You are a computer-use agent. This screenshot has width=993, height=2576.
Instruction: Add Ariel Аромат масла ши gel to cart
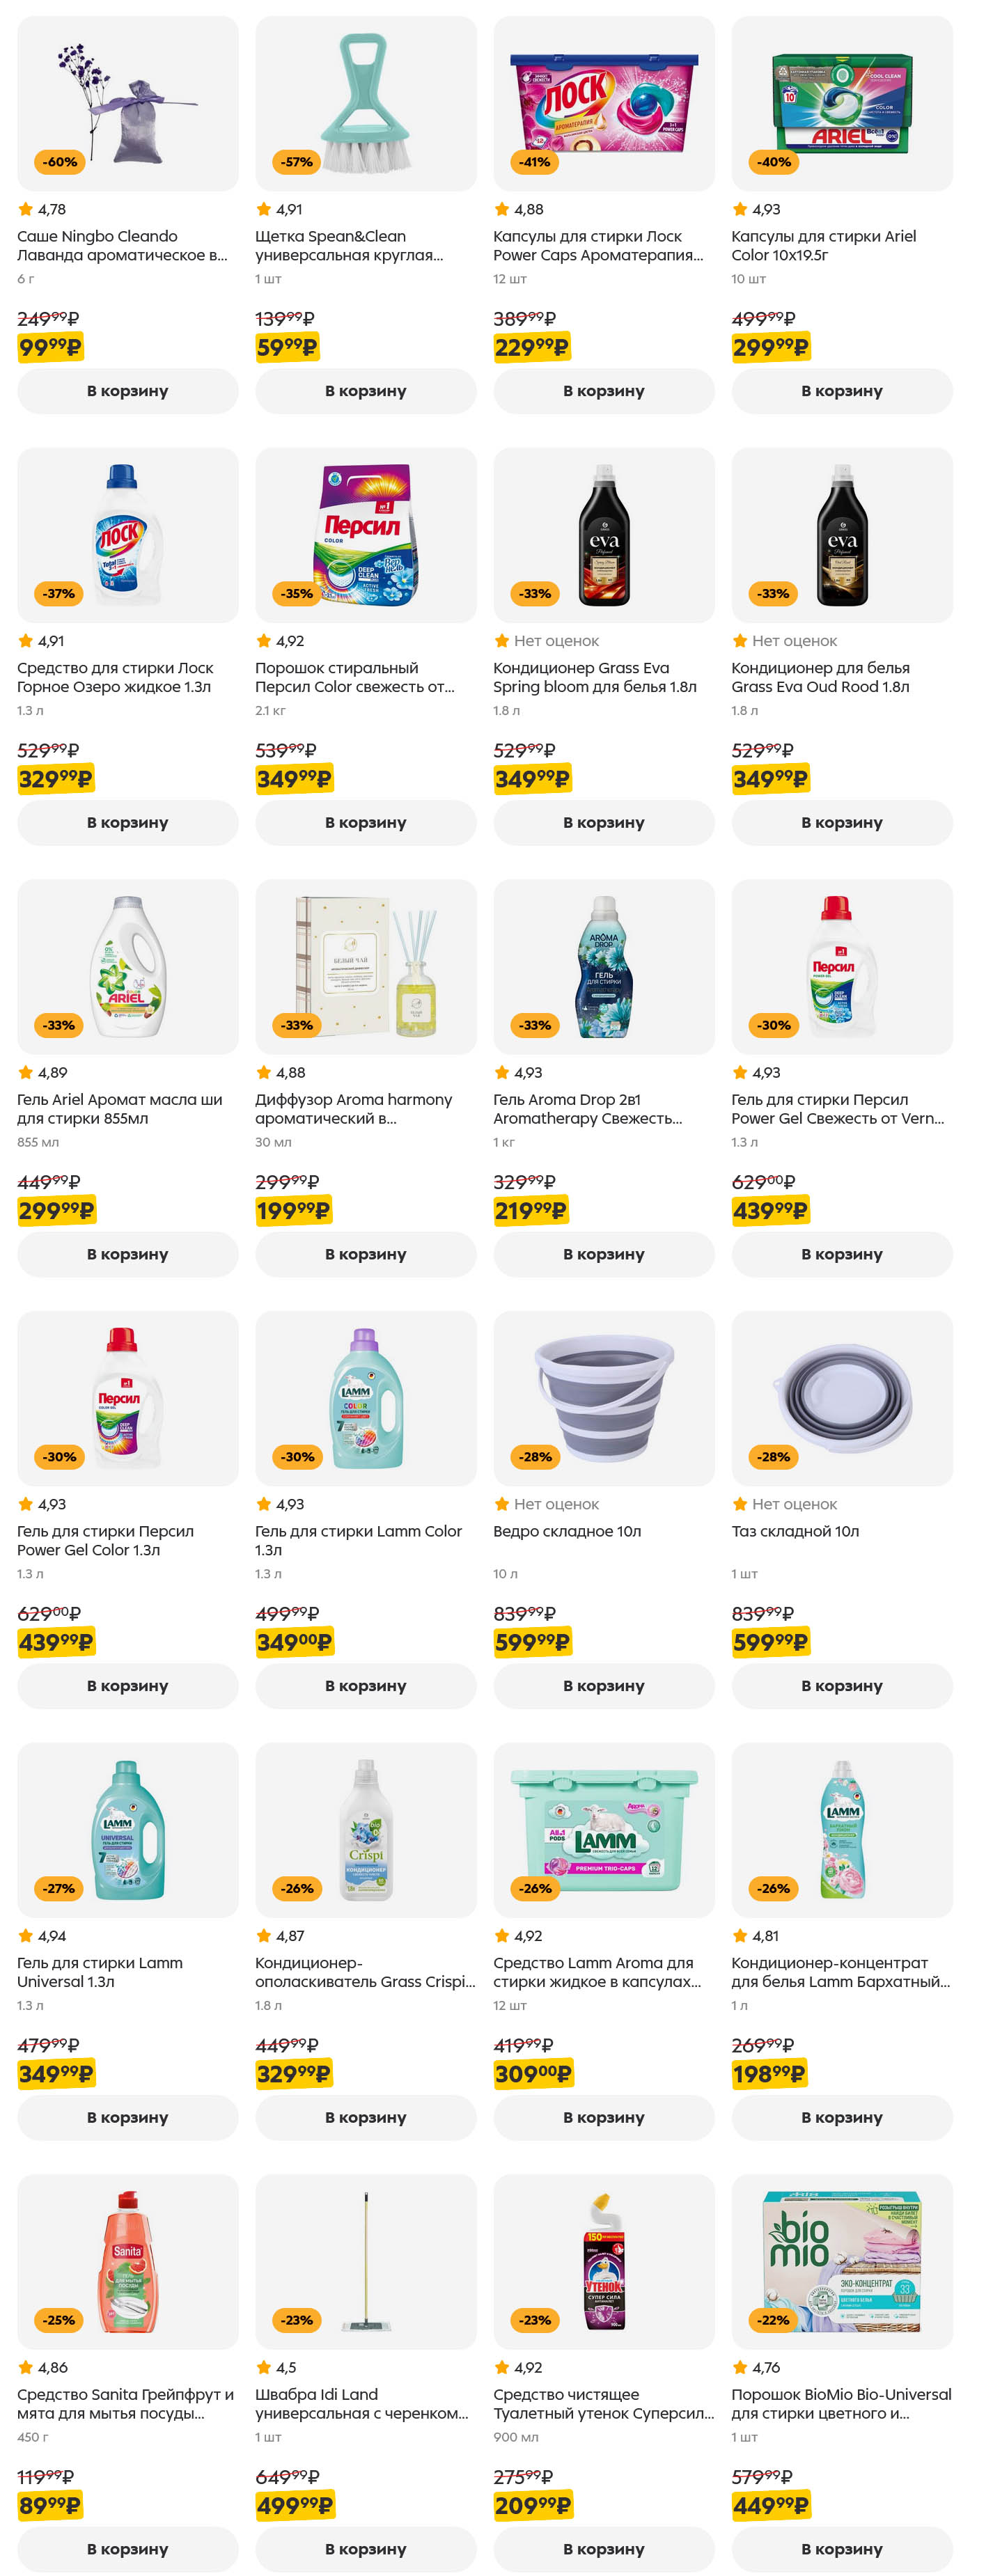[127, 1254]
